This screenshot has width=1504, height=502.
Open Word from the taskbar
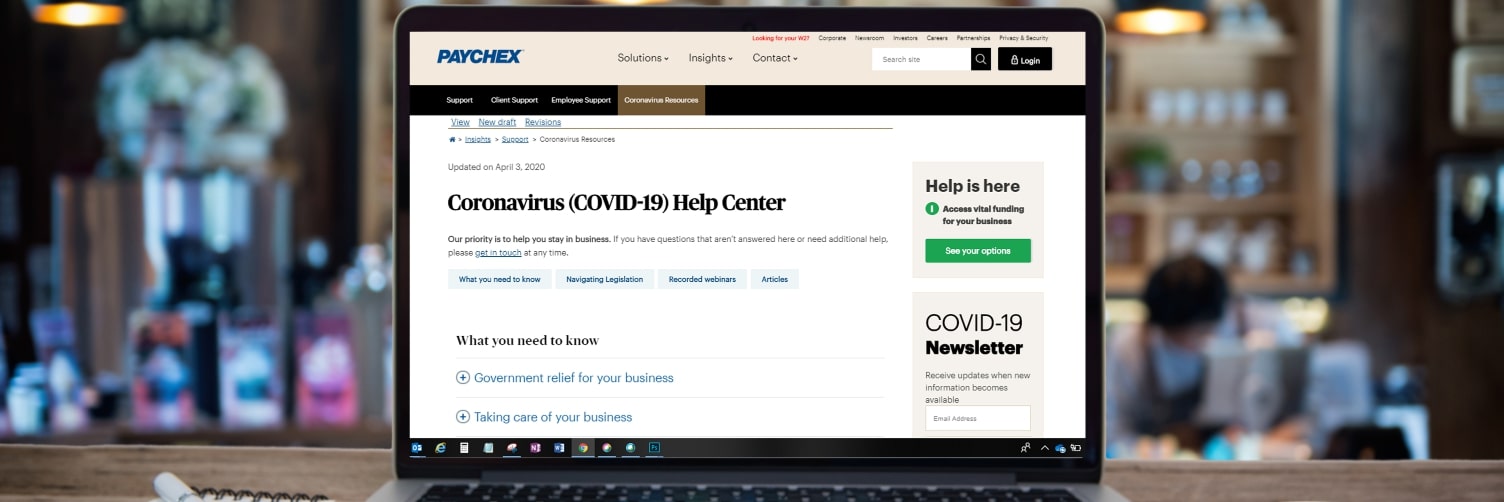(559, 448)
